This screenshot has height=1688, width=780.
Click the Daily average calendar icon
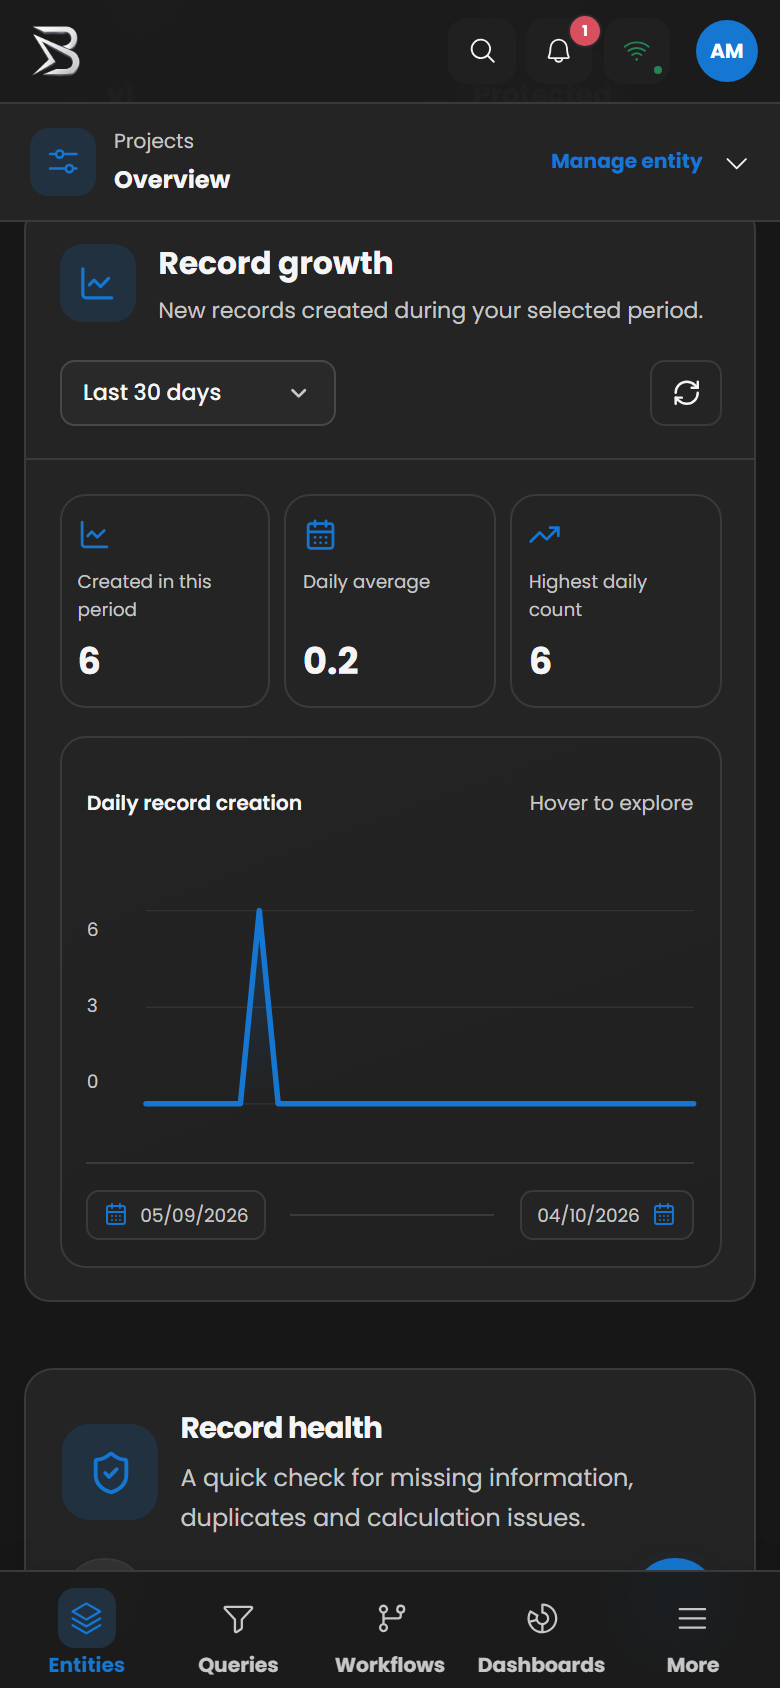point(320,535)
